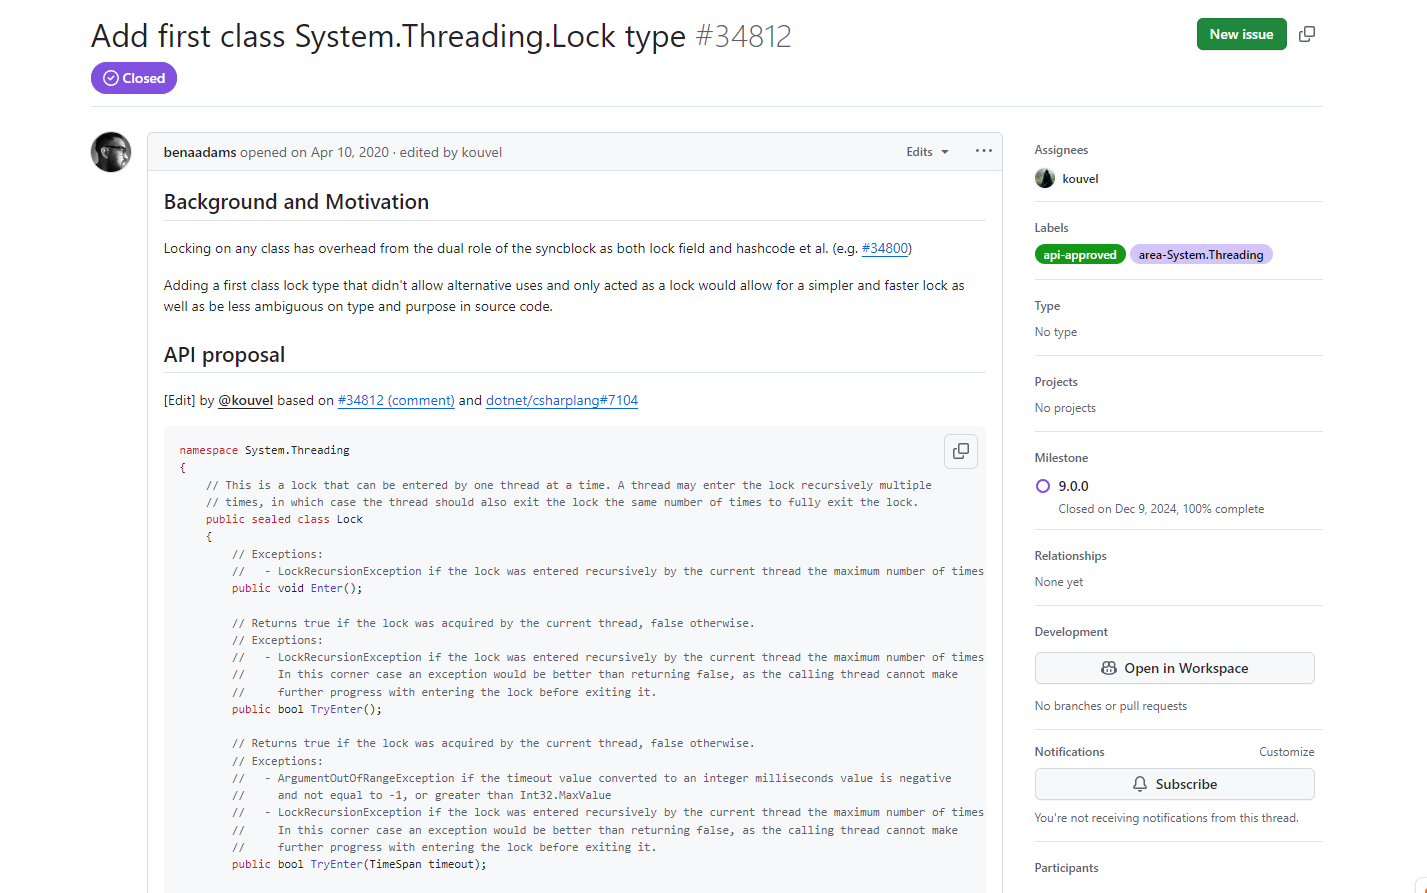Viewport: 1427px width, 893px height.
Task: Customize notification settings
Action: click(x=1286, y=752)
